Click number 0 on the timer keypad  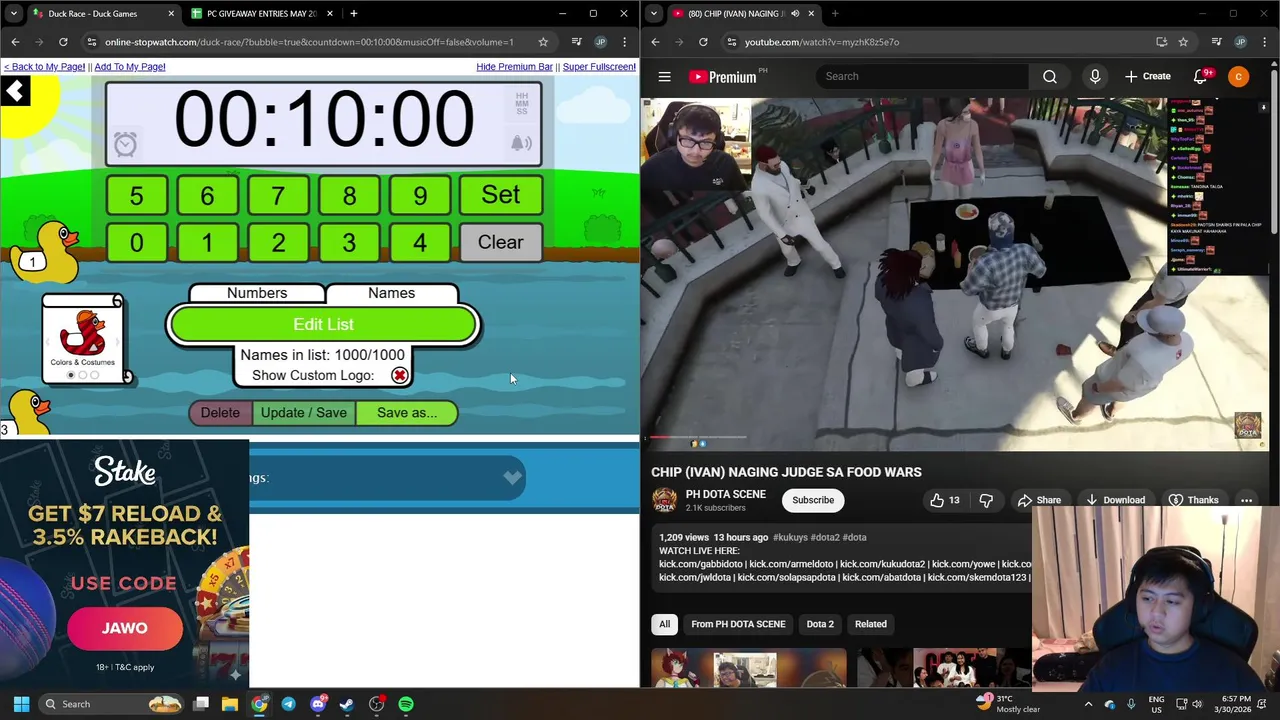point(136,243)
